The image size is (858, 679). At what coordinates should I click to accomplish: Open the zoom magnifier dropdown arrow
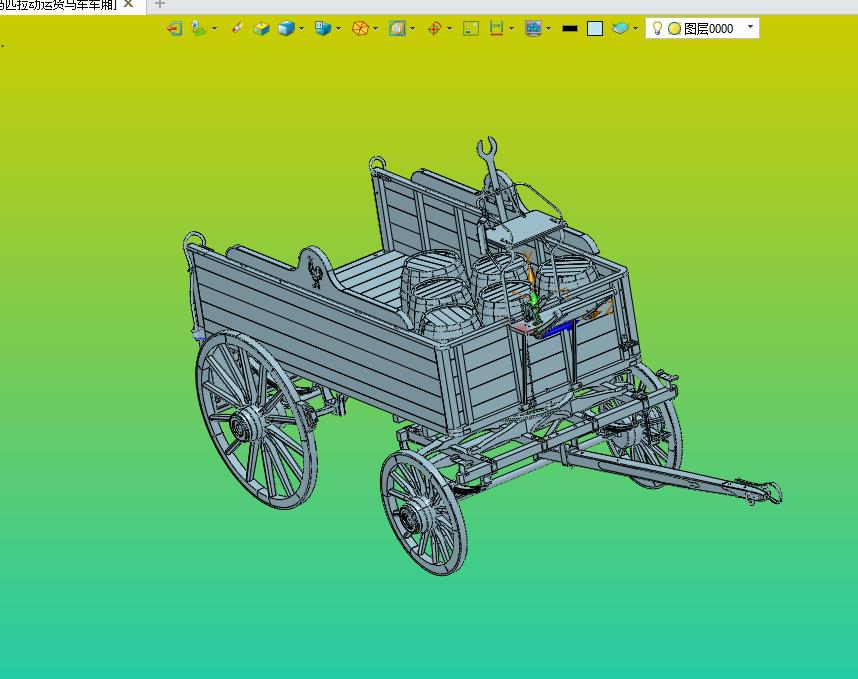[413, 28]
